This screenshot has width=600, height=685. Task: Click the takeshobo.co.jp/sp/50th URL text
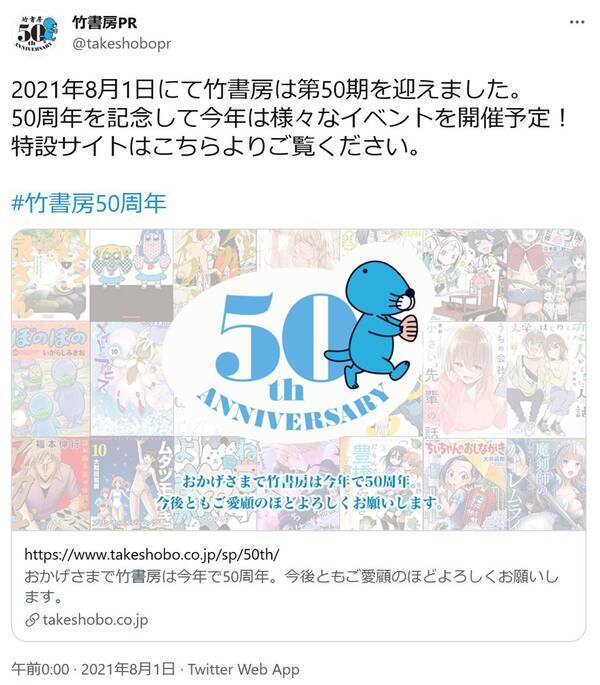(x=152, y=554)
